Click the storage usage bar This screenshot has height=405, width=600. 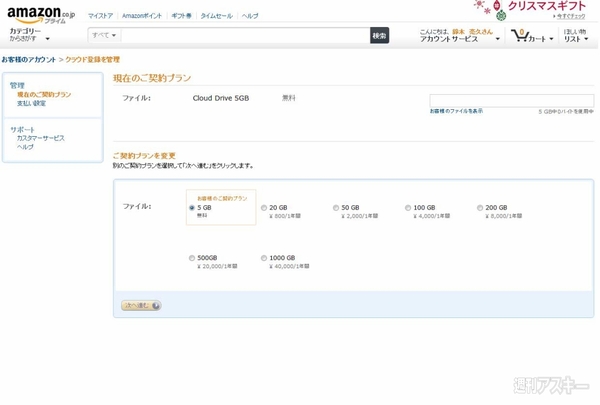(512, 101)
